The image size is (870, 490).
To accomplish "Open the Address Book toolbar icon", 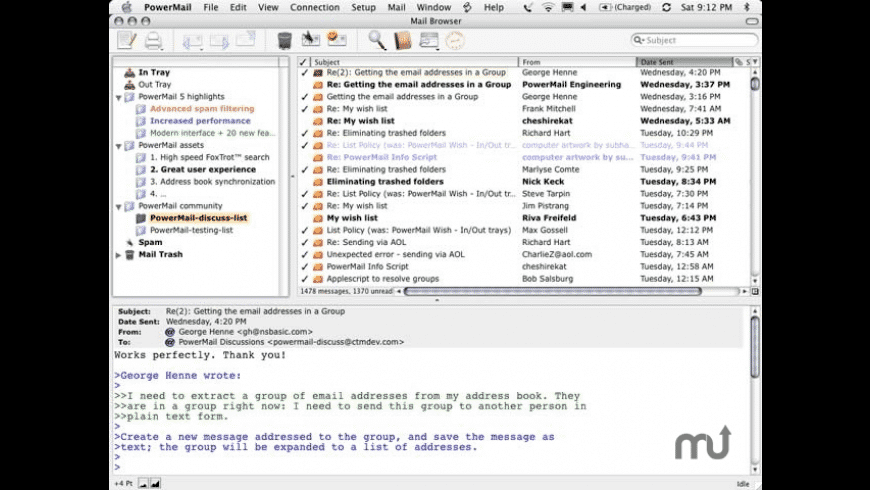I will pyautogui.click(x=403, y=41).
